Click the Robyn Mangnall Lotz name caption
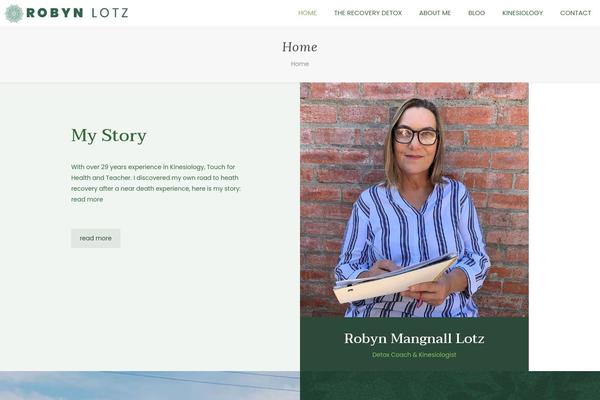600x400 pixels. [414, 338]
